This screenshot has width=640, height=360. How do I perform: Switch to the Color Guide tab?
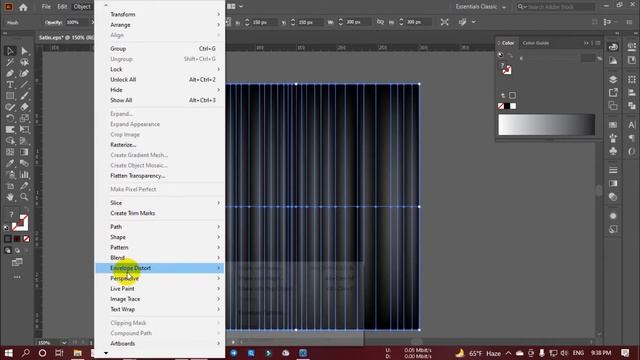[x=536, y=43]
